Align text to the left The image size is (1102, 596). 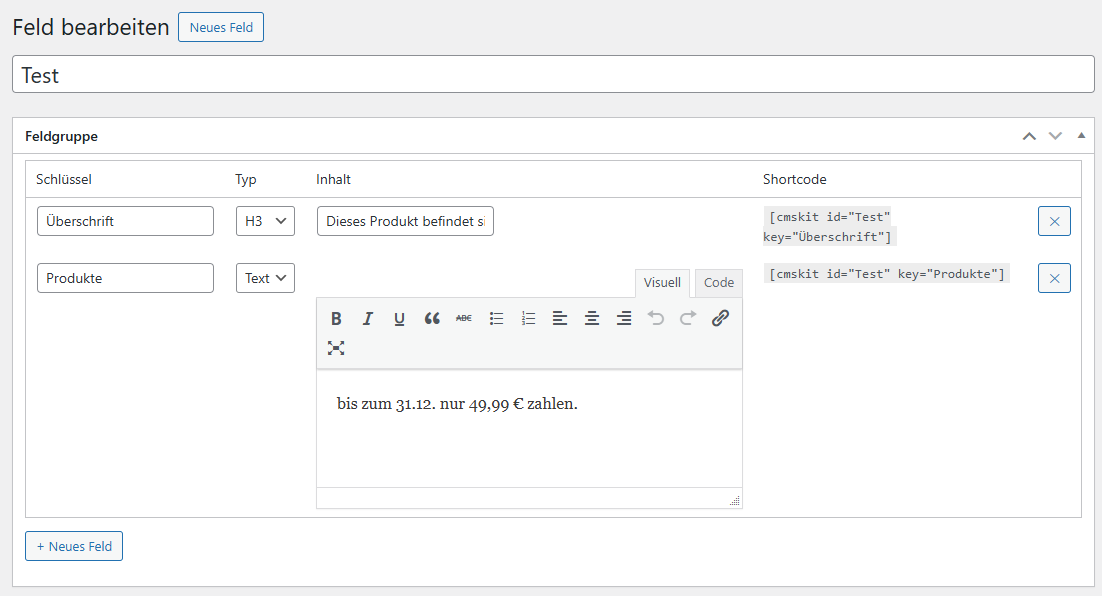click(x=560, y=319)
